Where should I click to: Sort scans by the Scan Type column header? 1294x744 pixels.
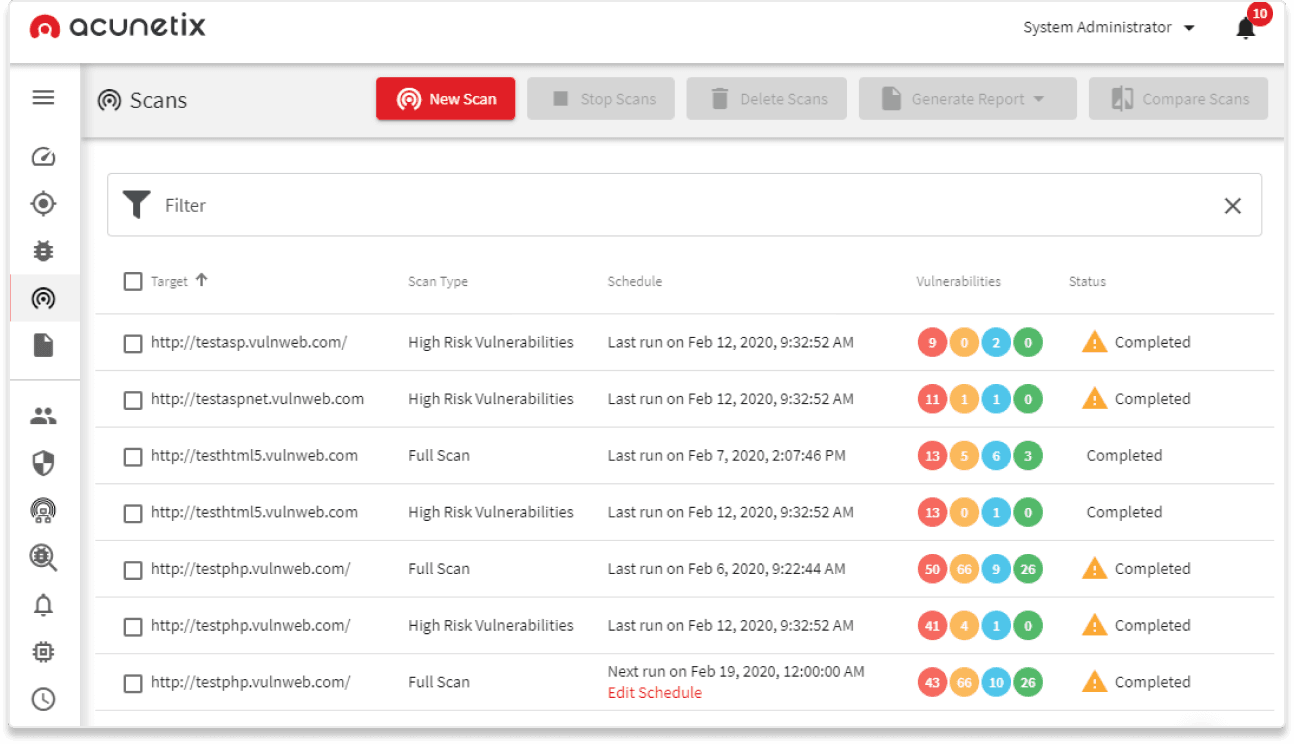point(438,282)
